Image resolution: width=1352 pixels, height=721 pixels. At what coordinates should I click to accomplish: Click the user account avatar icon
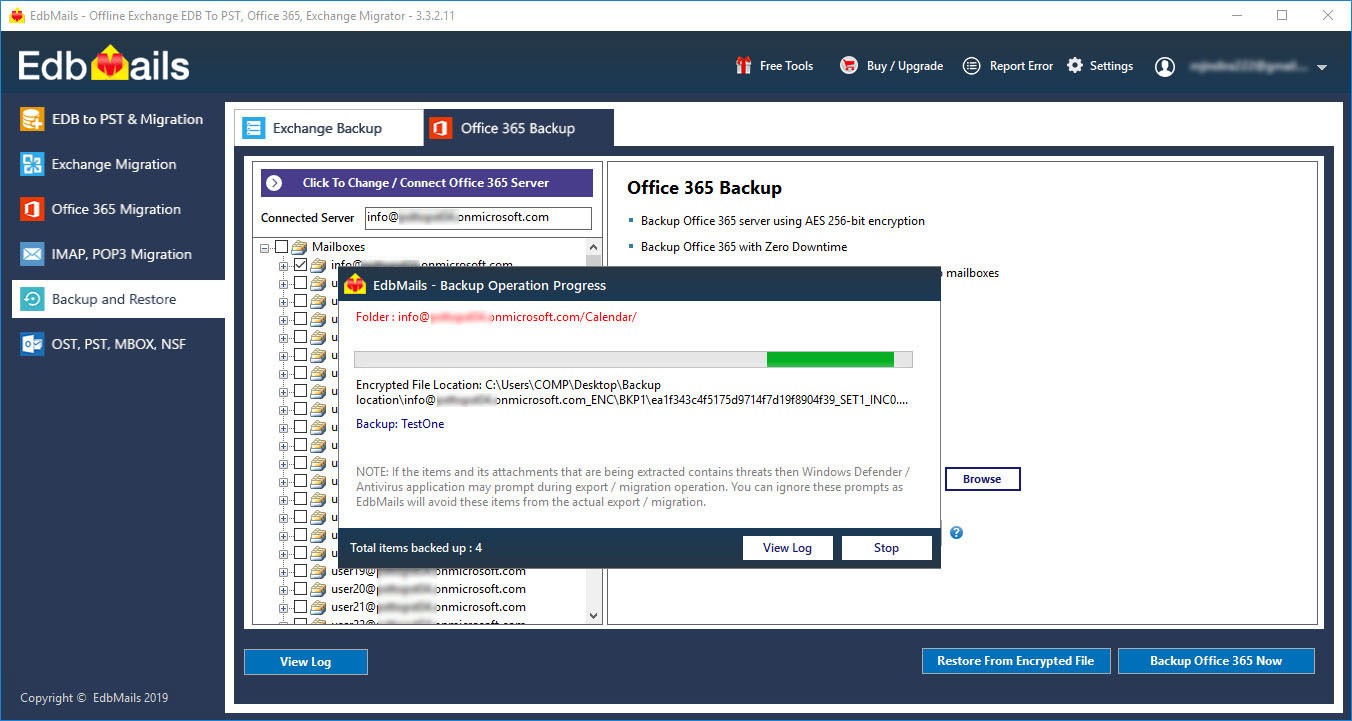point(1165,67)
